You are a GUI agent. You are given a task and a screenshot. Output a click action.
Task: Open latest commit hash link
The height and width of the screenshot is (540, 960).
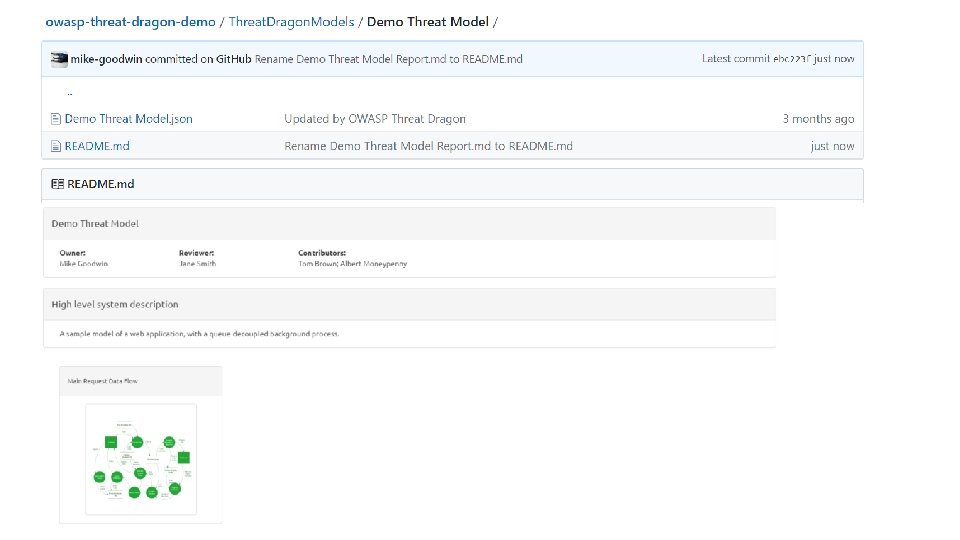click(x=792, y=59)
